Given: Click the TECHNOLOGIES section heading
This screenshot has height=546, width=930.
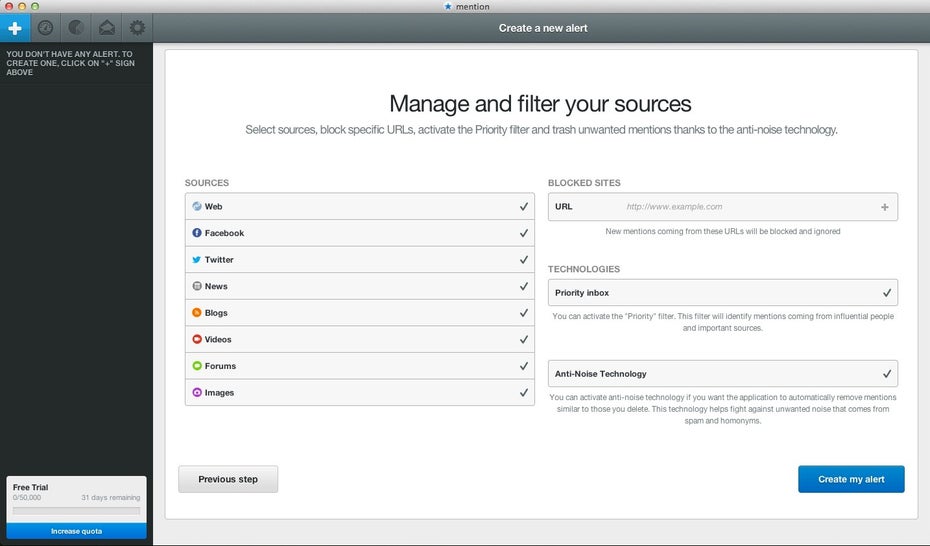Looking at the screenshot, I should click(x=584, y=269).
